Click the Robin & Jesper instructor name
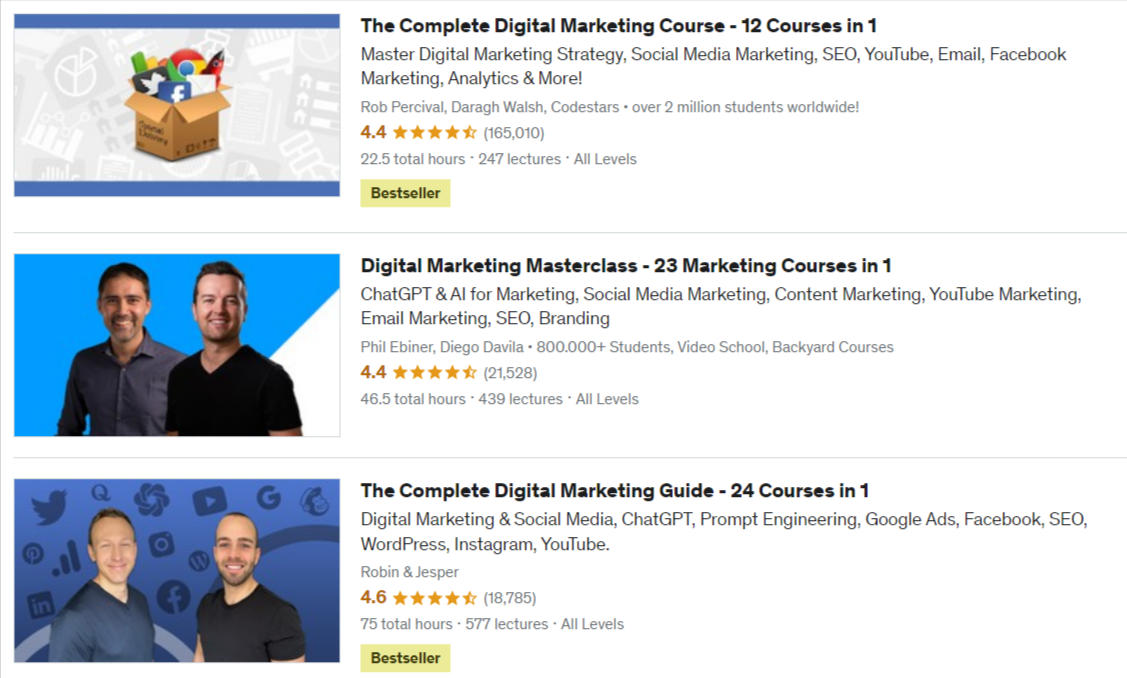 point(410,572)
